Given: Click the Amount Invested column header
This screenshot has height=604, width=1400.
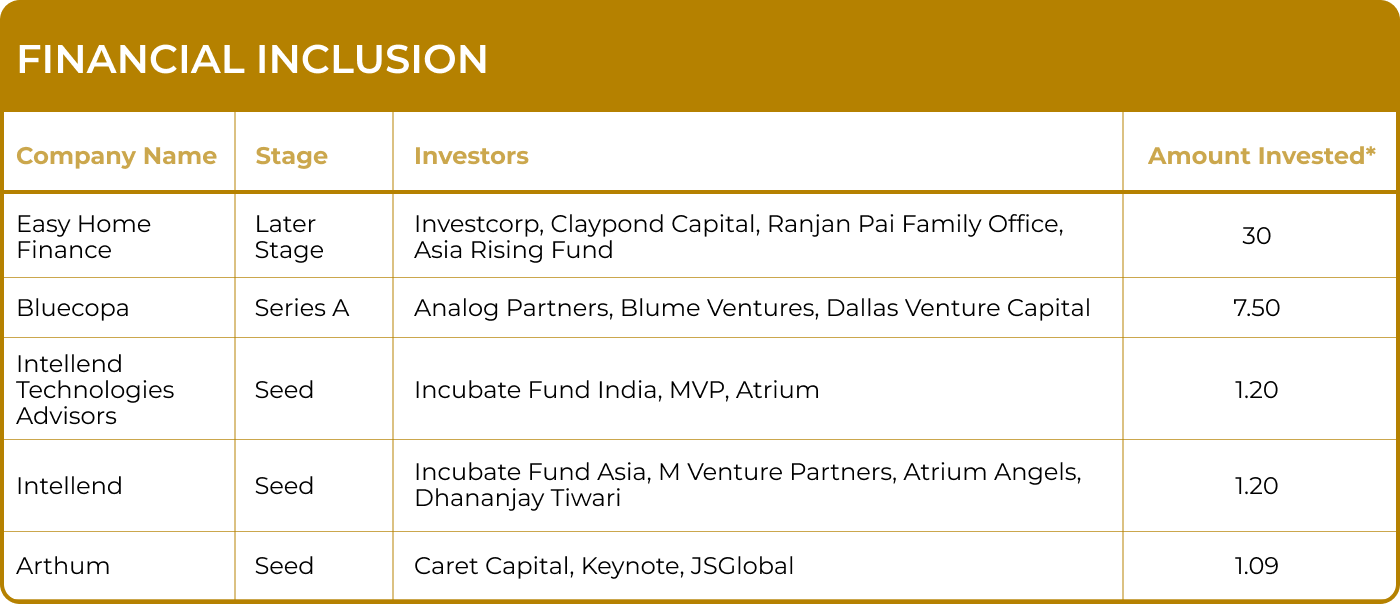Looking at the screenshot, I should tap(1261, 156).
